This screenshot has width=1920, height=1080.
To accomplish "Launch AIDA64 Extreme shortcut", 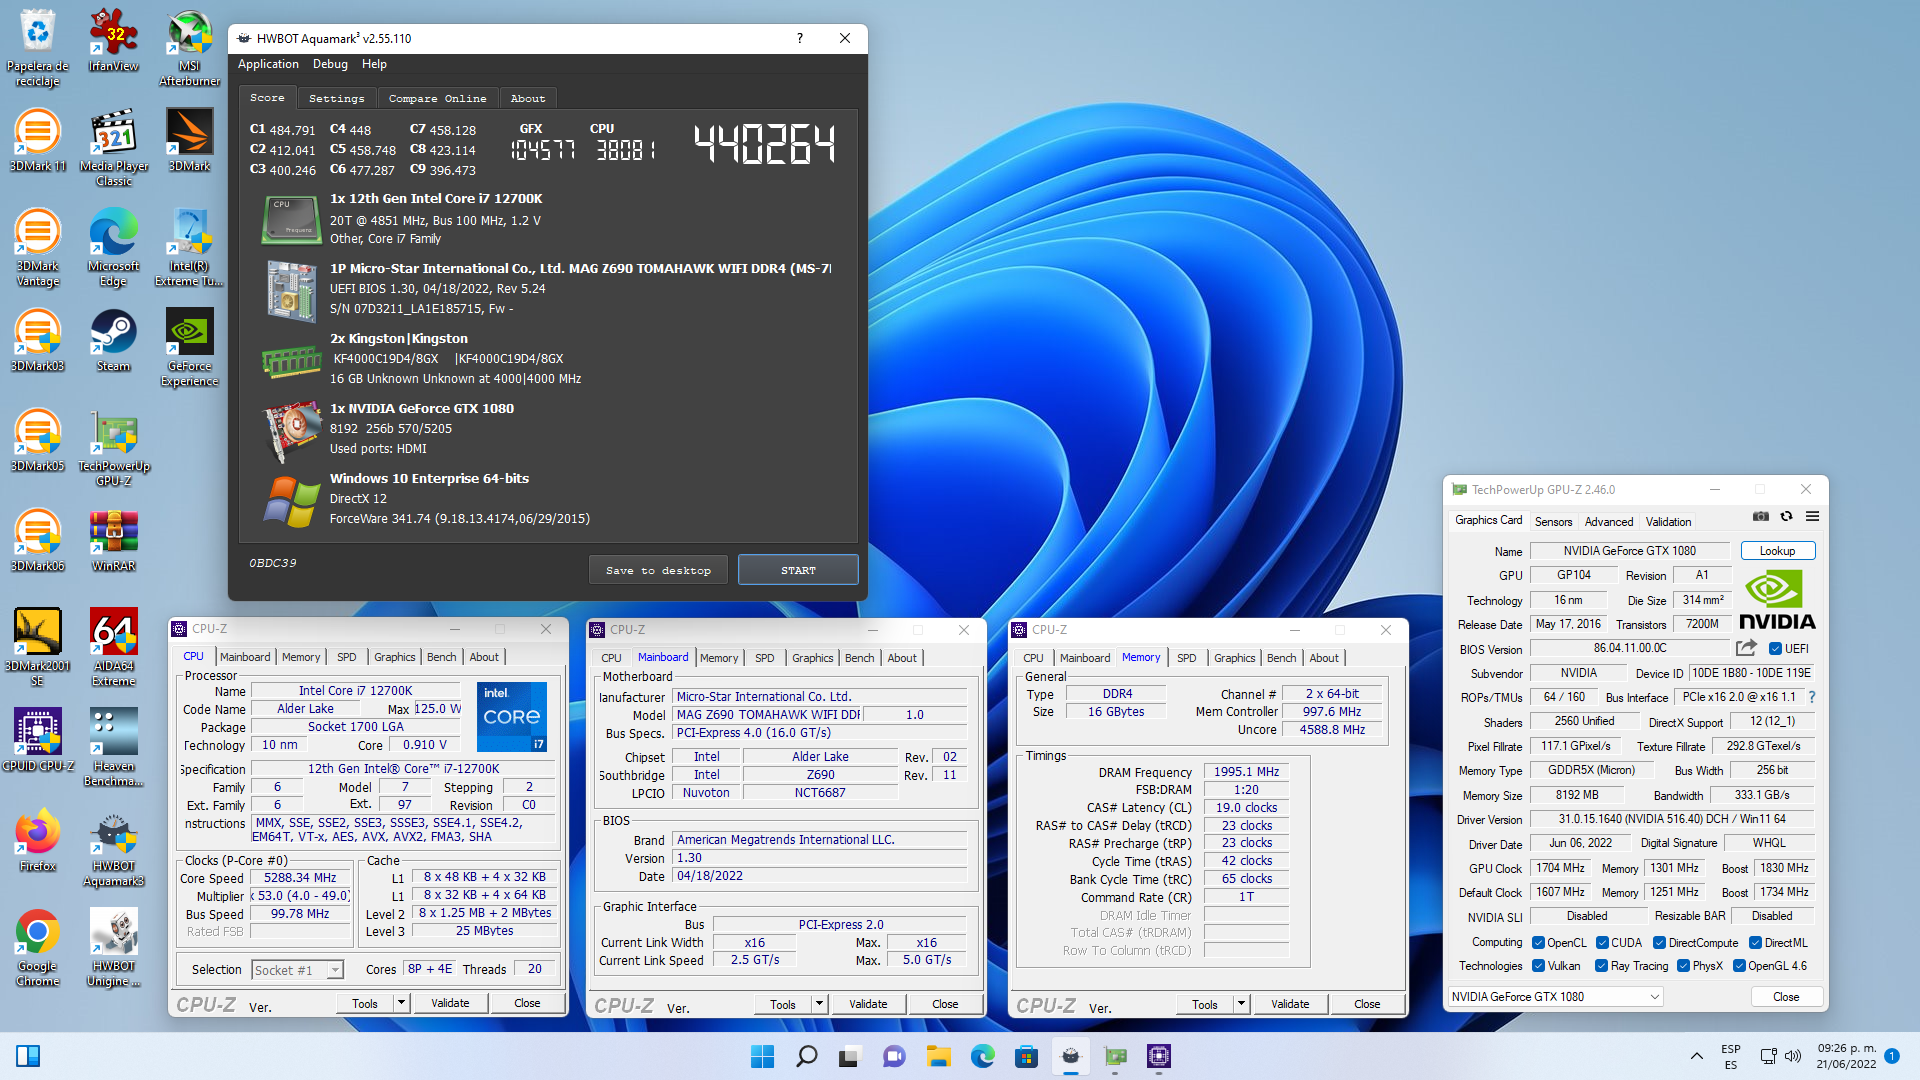I will 113,647.
